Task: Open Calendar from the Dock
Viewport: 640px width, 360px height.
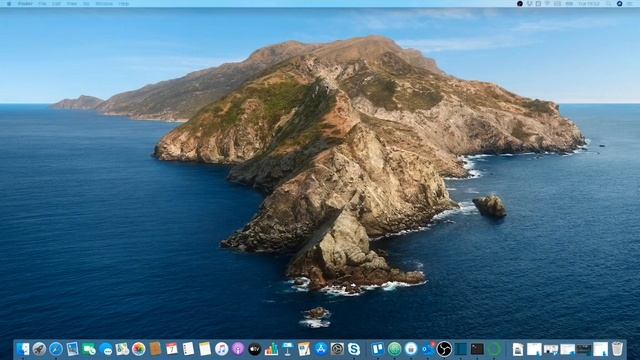Action: (x=172, y=349)
